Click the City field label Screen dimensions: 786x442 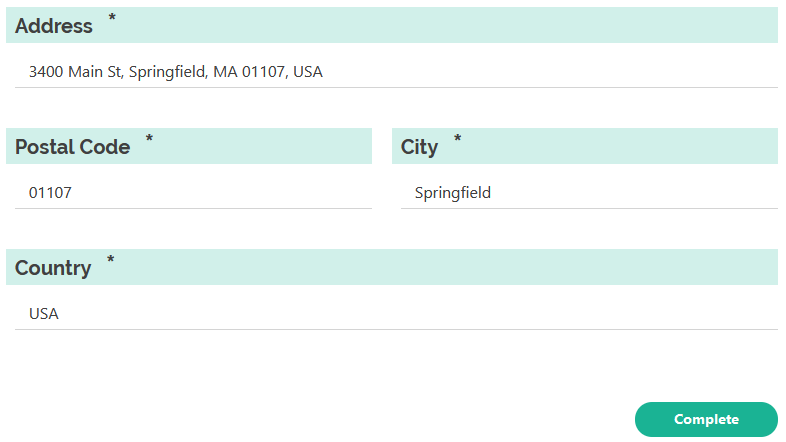click(419, 147)
